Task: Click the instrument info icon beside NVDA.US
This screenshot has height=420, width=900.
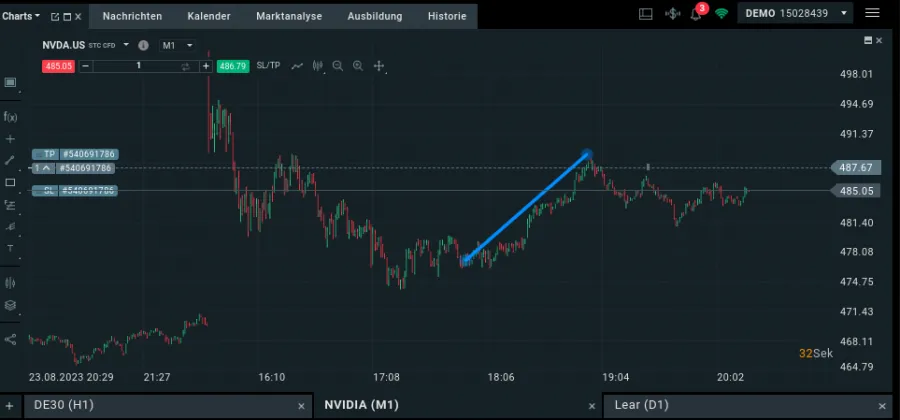Action: [x=143, y=45]
